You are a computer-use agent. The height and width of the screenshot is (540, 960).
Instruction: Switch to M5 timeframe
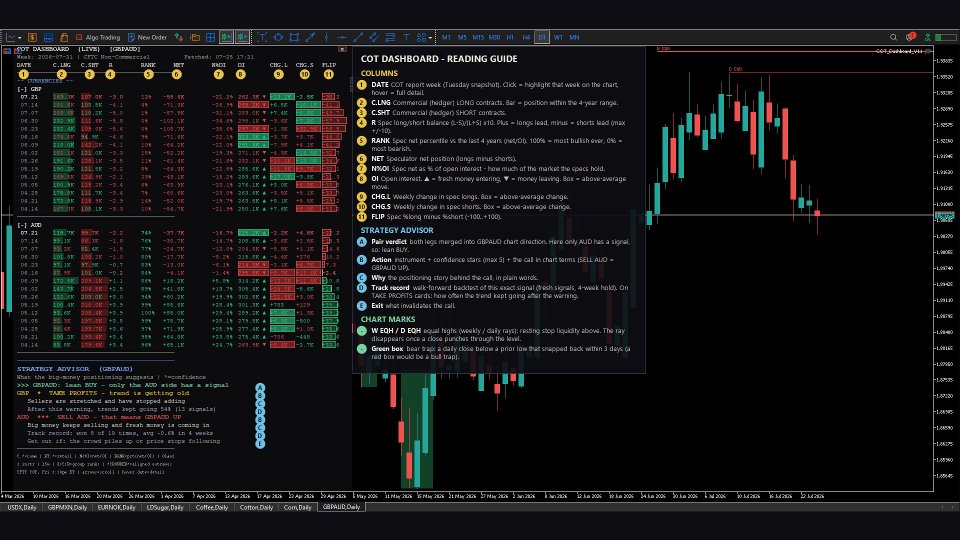point(462,37)
